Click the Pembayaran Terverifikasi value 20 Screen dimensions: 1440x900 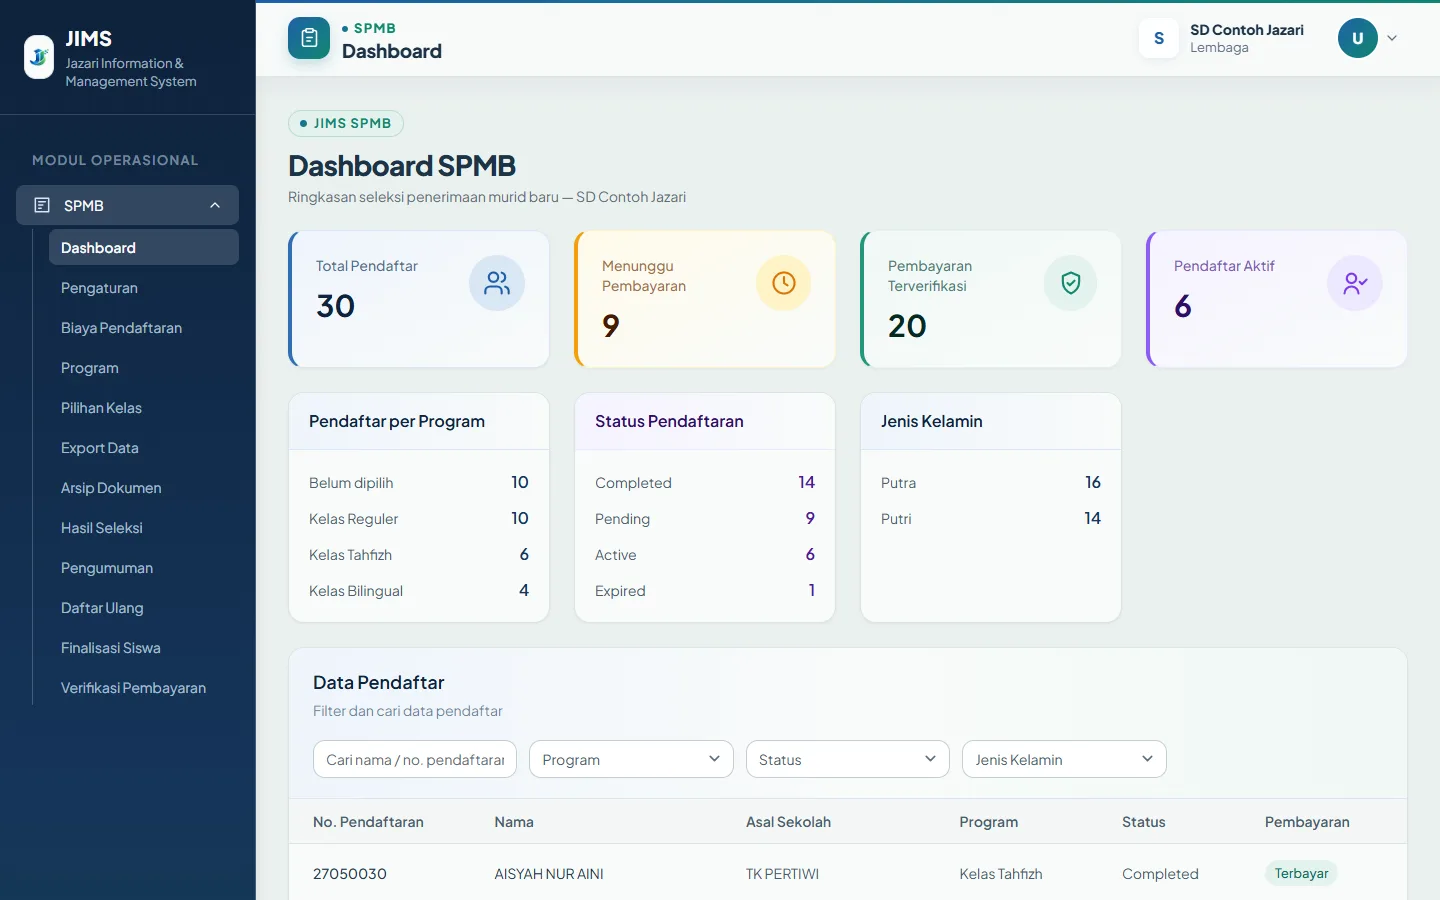(907, 326)
